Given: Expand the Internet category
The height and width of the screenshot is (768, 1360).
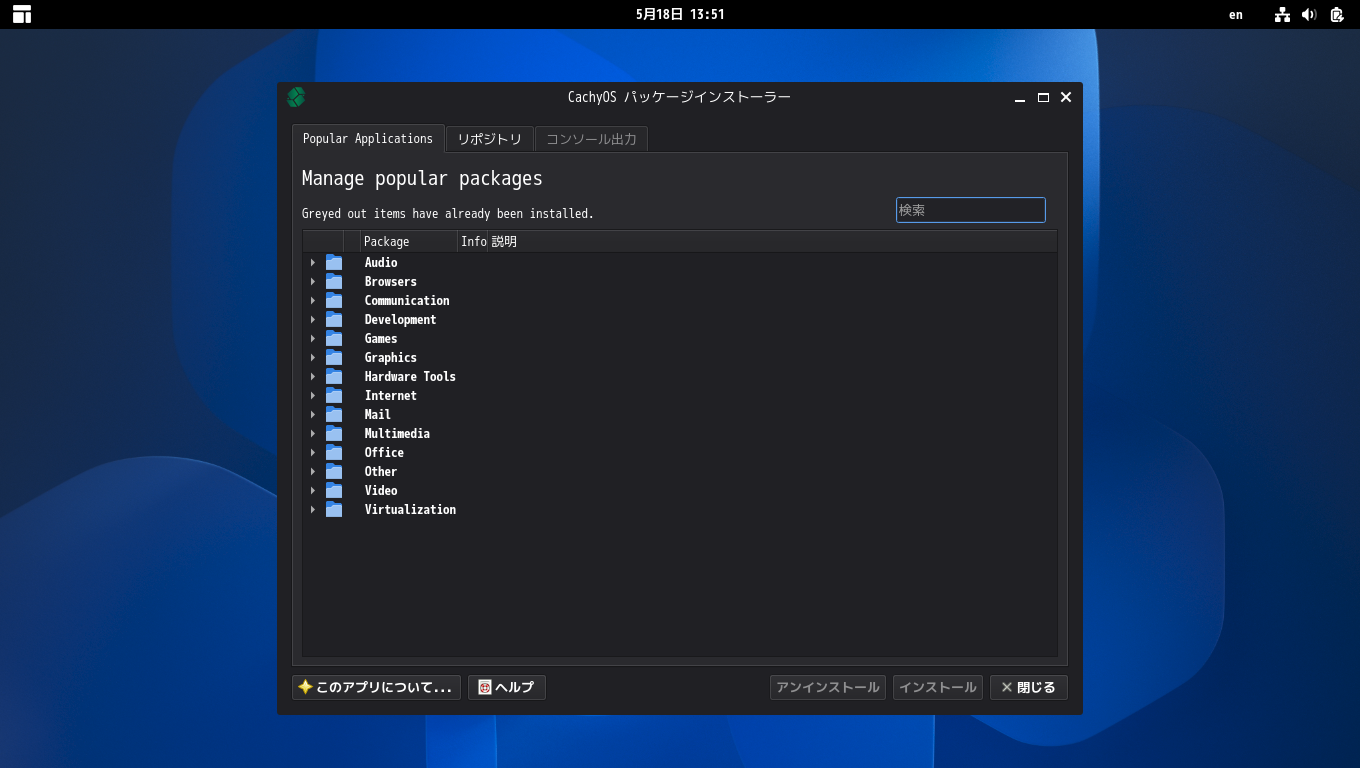Looking at the screenshot, I should (313, 395).
